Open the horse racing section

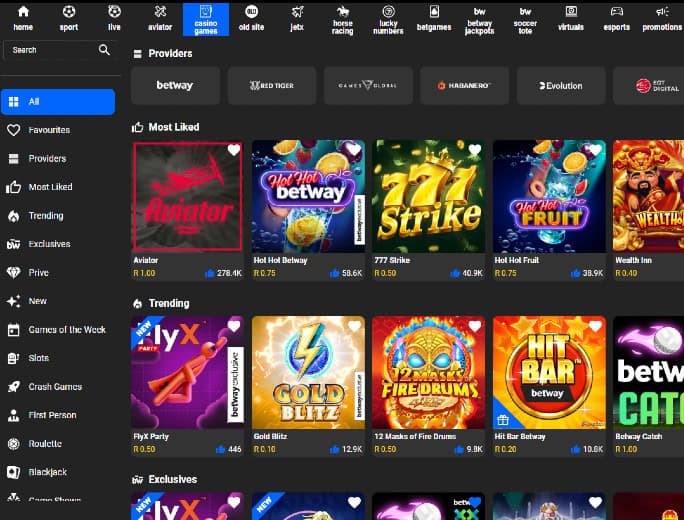coord(342,20)
